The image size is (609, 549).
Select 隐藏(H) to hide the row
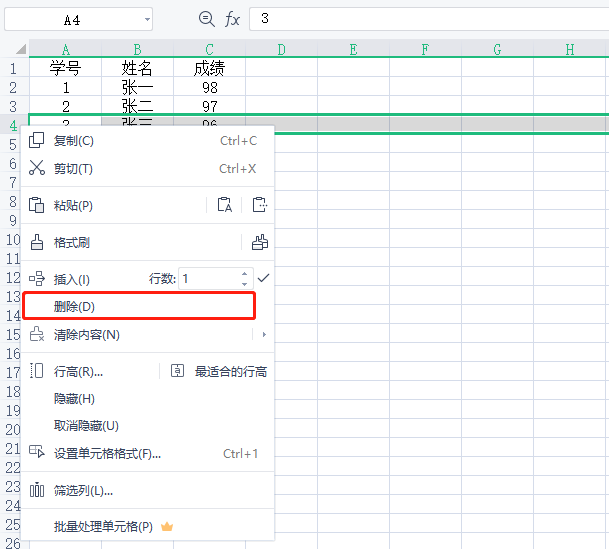tap(74, 398)
